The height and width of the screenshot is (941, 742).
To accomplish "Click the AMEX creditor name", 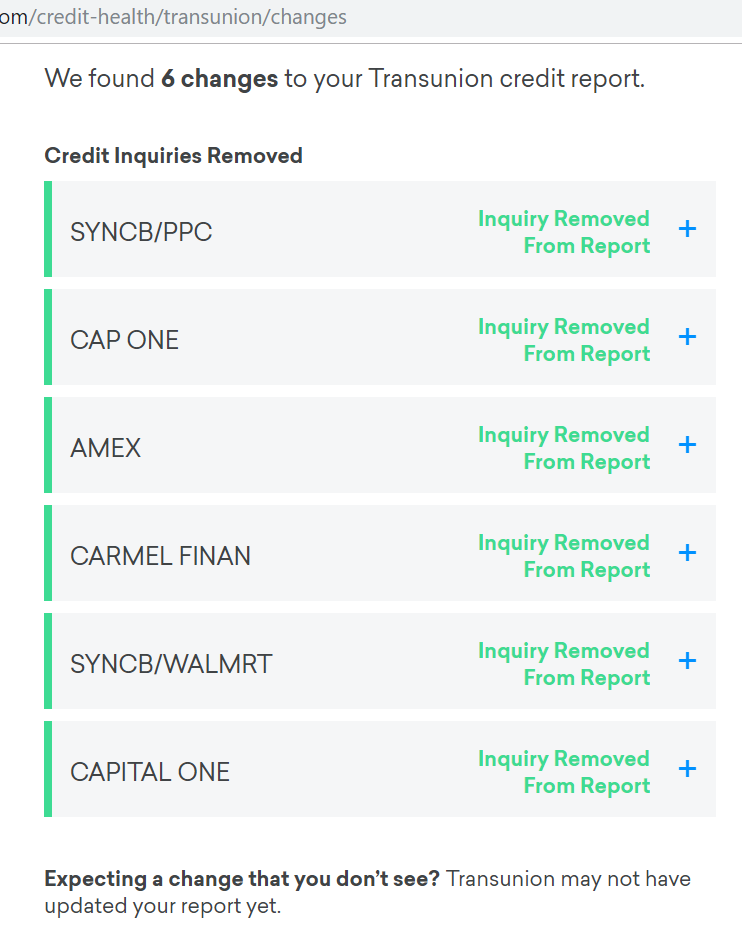I will tap(106, 448).
